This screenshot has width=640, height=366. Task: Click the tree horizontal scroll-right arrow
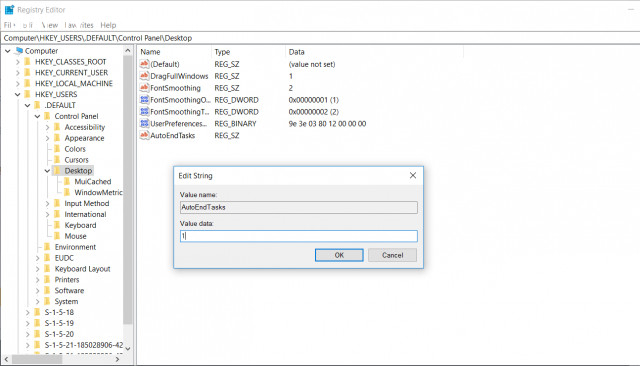(x=118, y=359)
